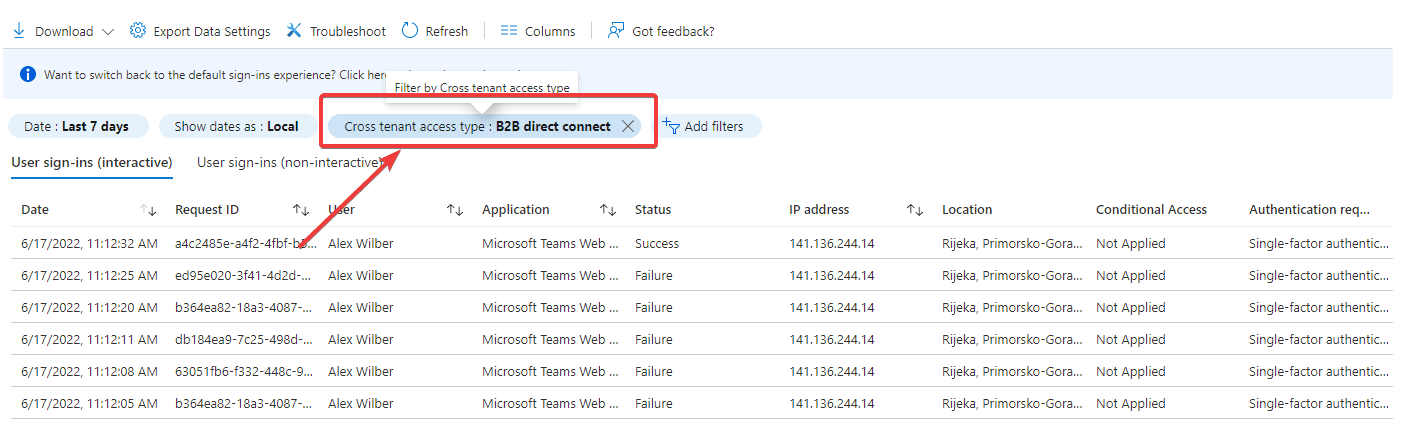The width and height of the screenshot is (1402, 428).
Task: Sort by User column arrows
Action: point(455,210)
